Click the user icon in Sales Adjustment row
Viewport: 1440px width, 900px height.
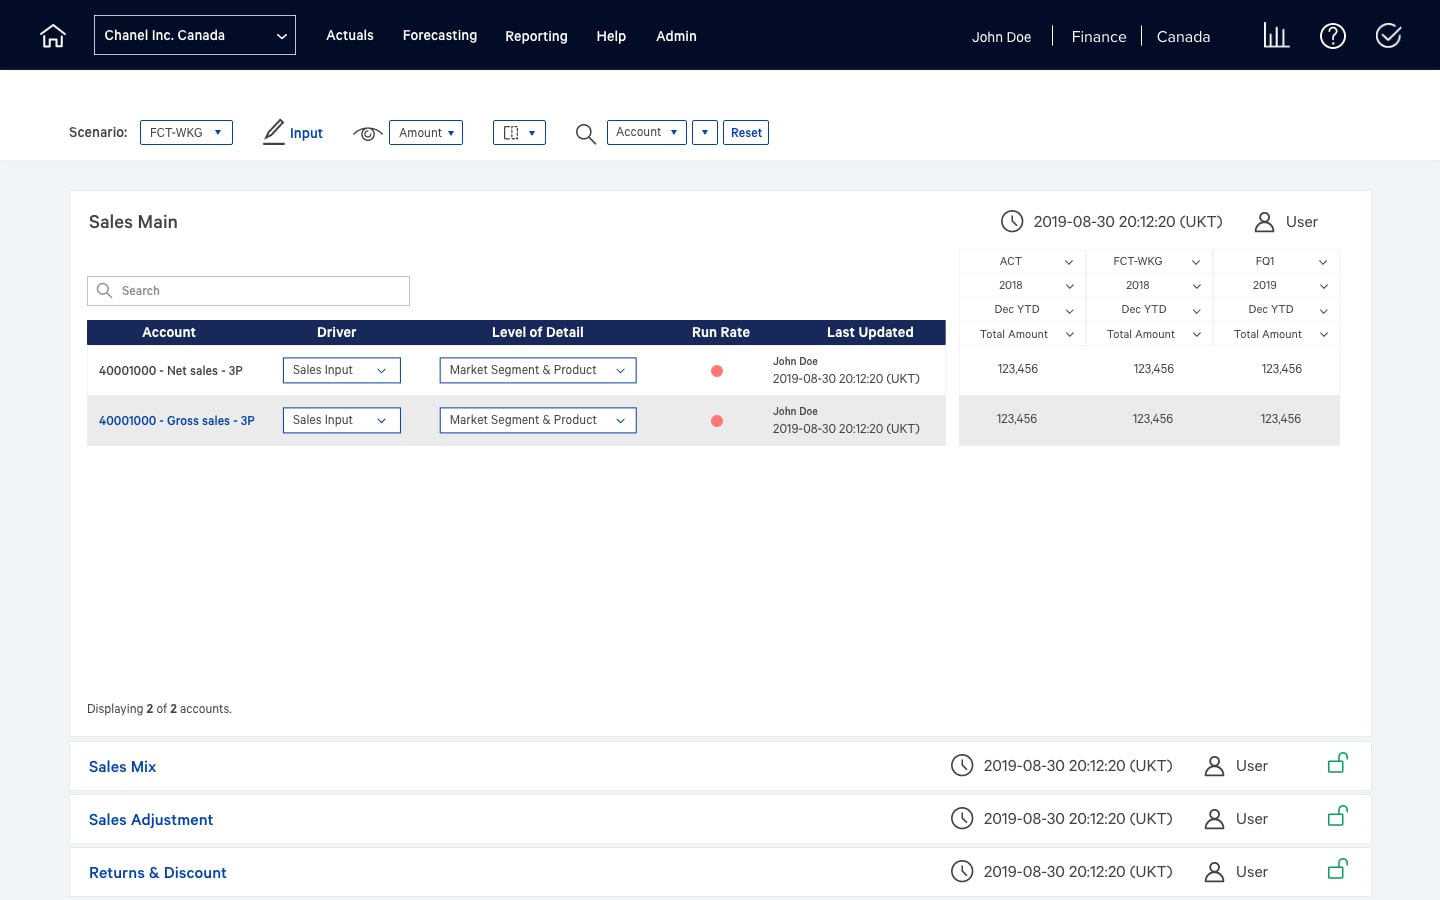pos(1214,819)
